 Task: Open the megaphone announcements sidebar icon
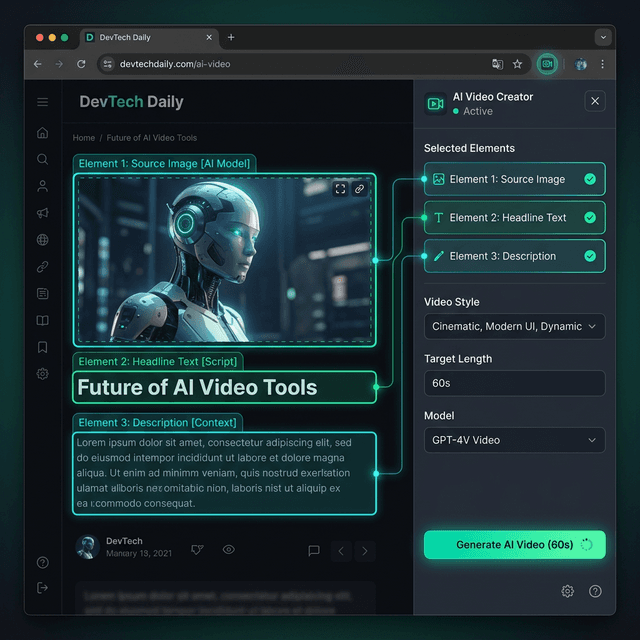click(42, 213)
